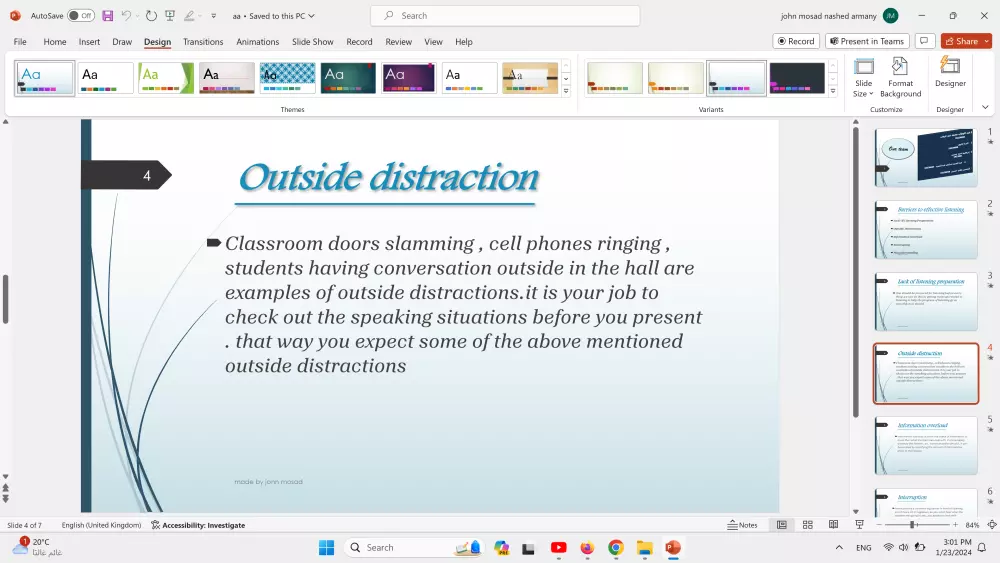Switch to Slide Sorter view
1000x563 pixels.
(x=808, y=525)
